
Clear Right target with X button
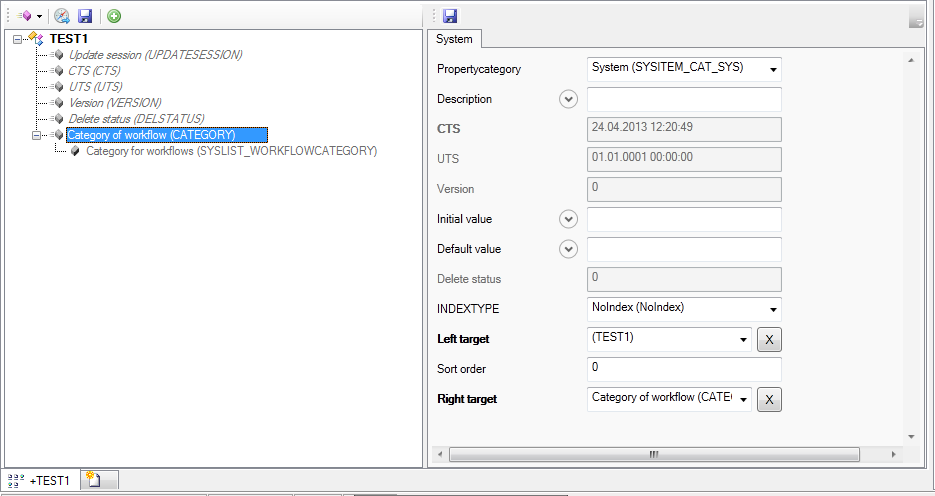768,400
